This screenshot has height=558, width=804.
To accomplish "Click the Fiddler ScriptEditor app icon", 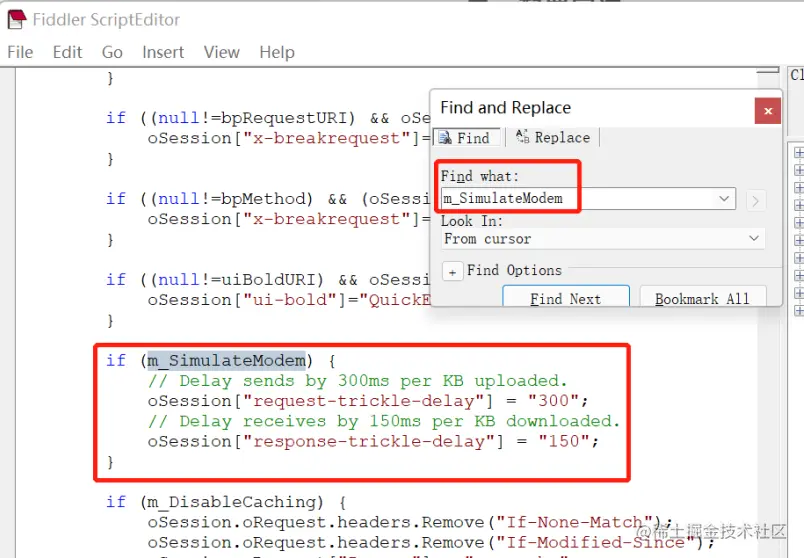I will tap(17, 19).
